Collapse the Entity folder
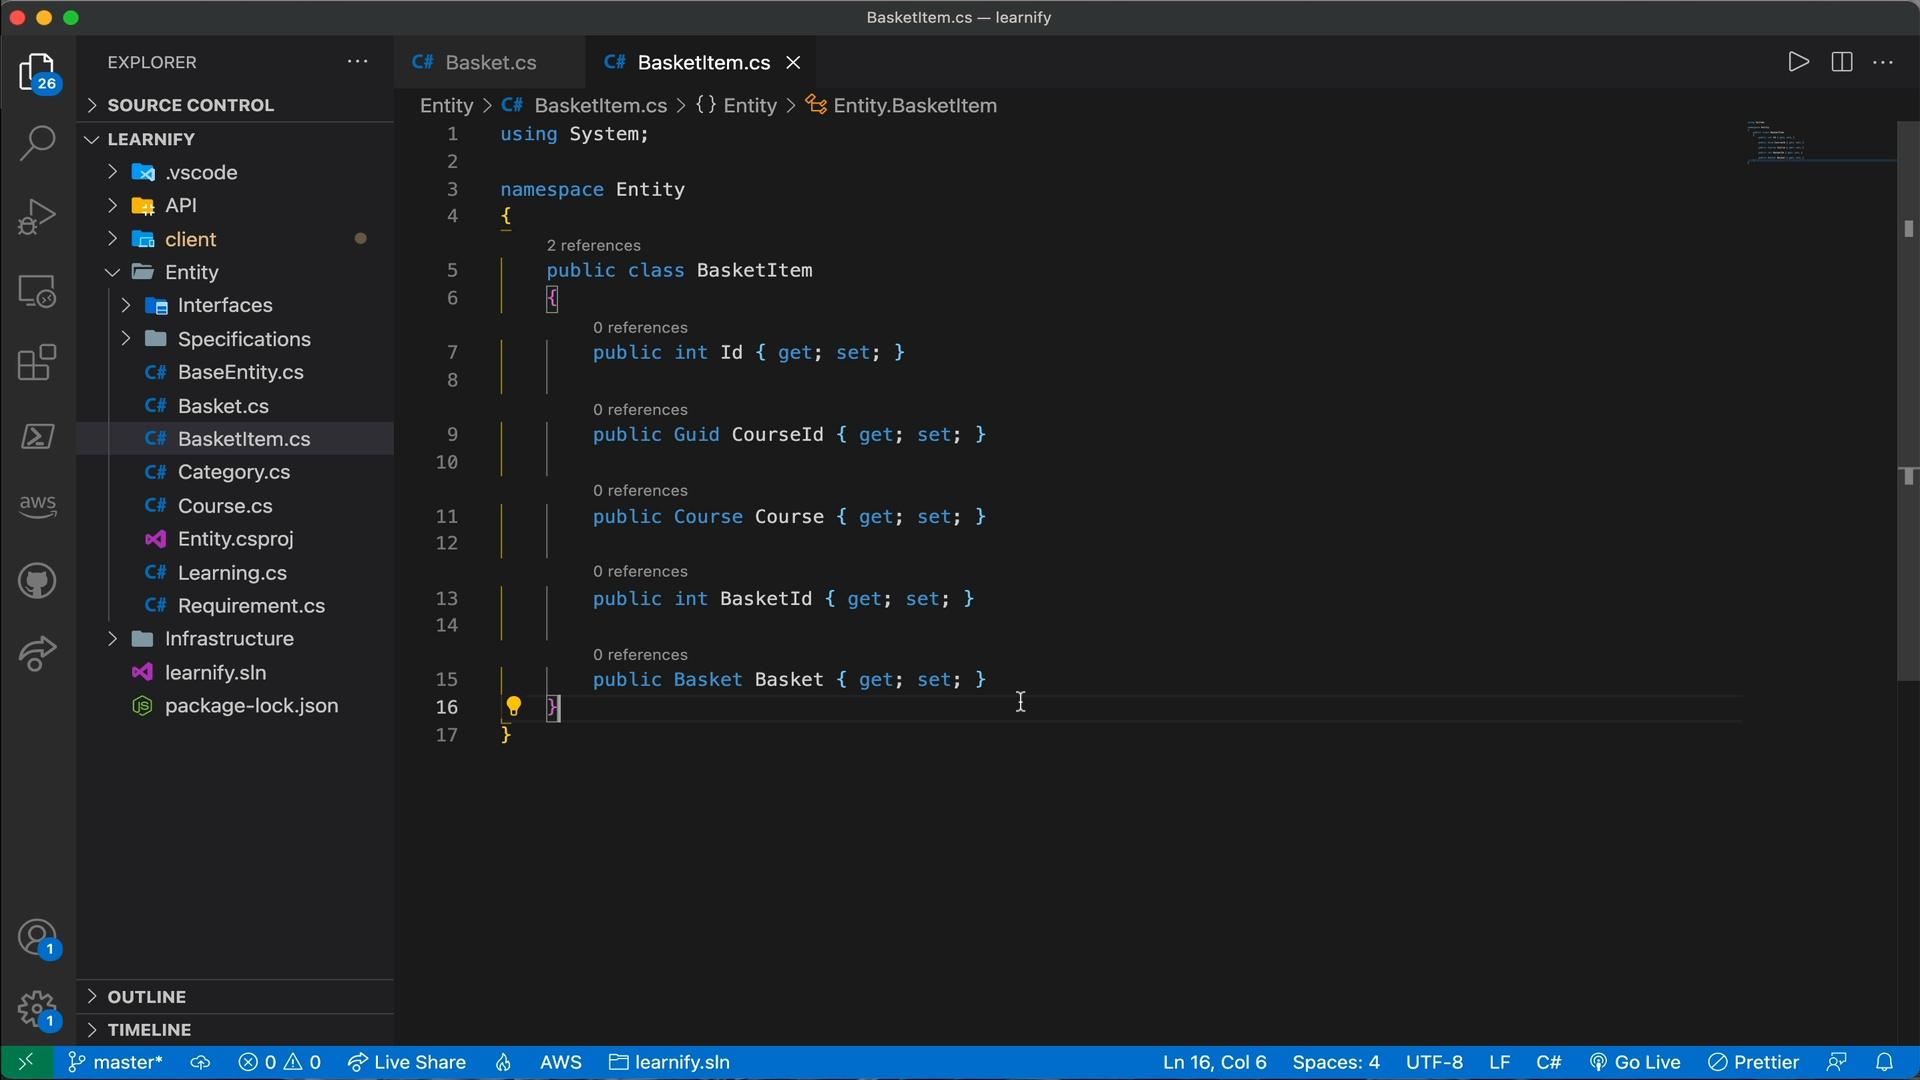Image resolution: width=1920 pixels, height=1080 pixels. [x=191, y=272]
